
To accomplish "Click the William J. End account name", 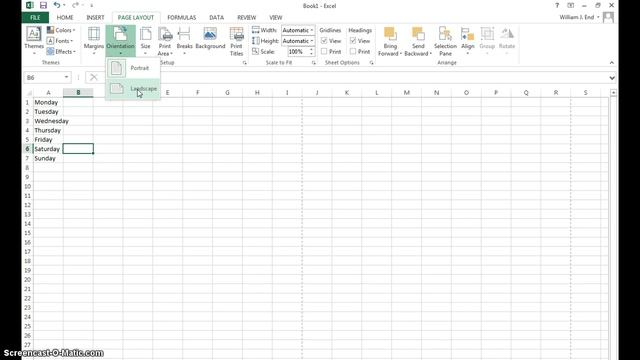I will pyautogui.click(x=577, y=17).
